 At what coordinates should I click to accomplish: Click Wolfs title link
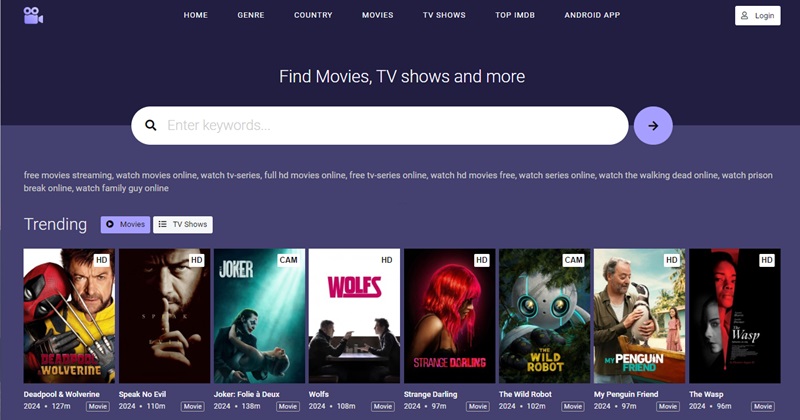click(319, 394)
